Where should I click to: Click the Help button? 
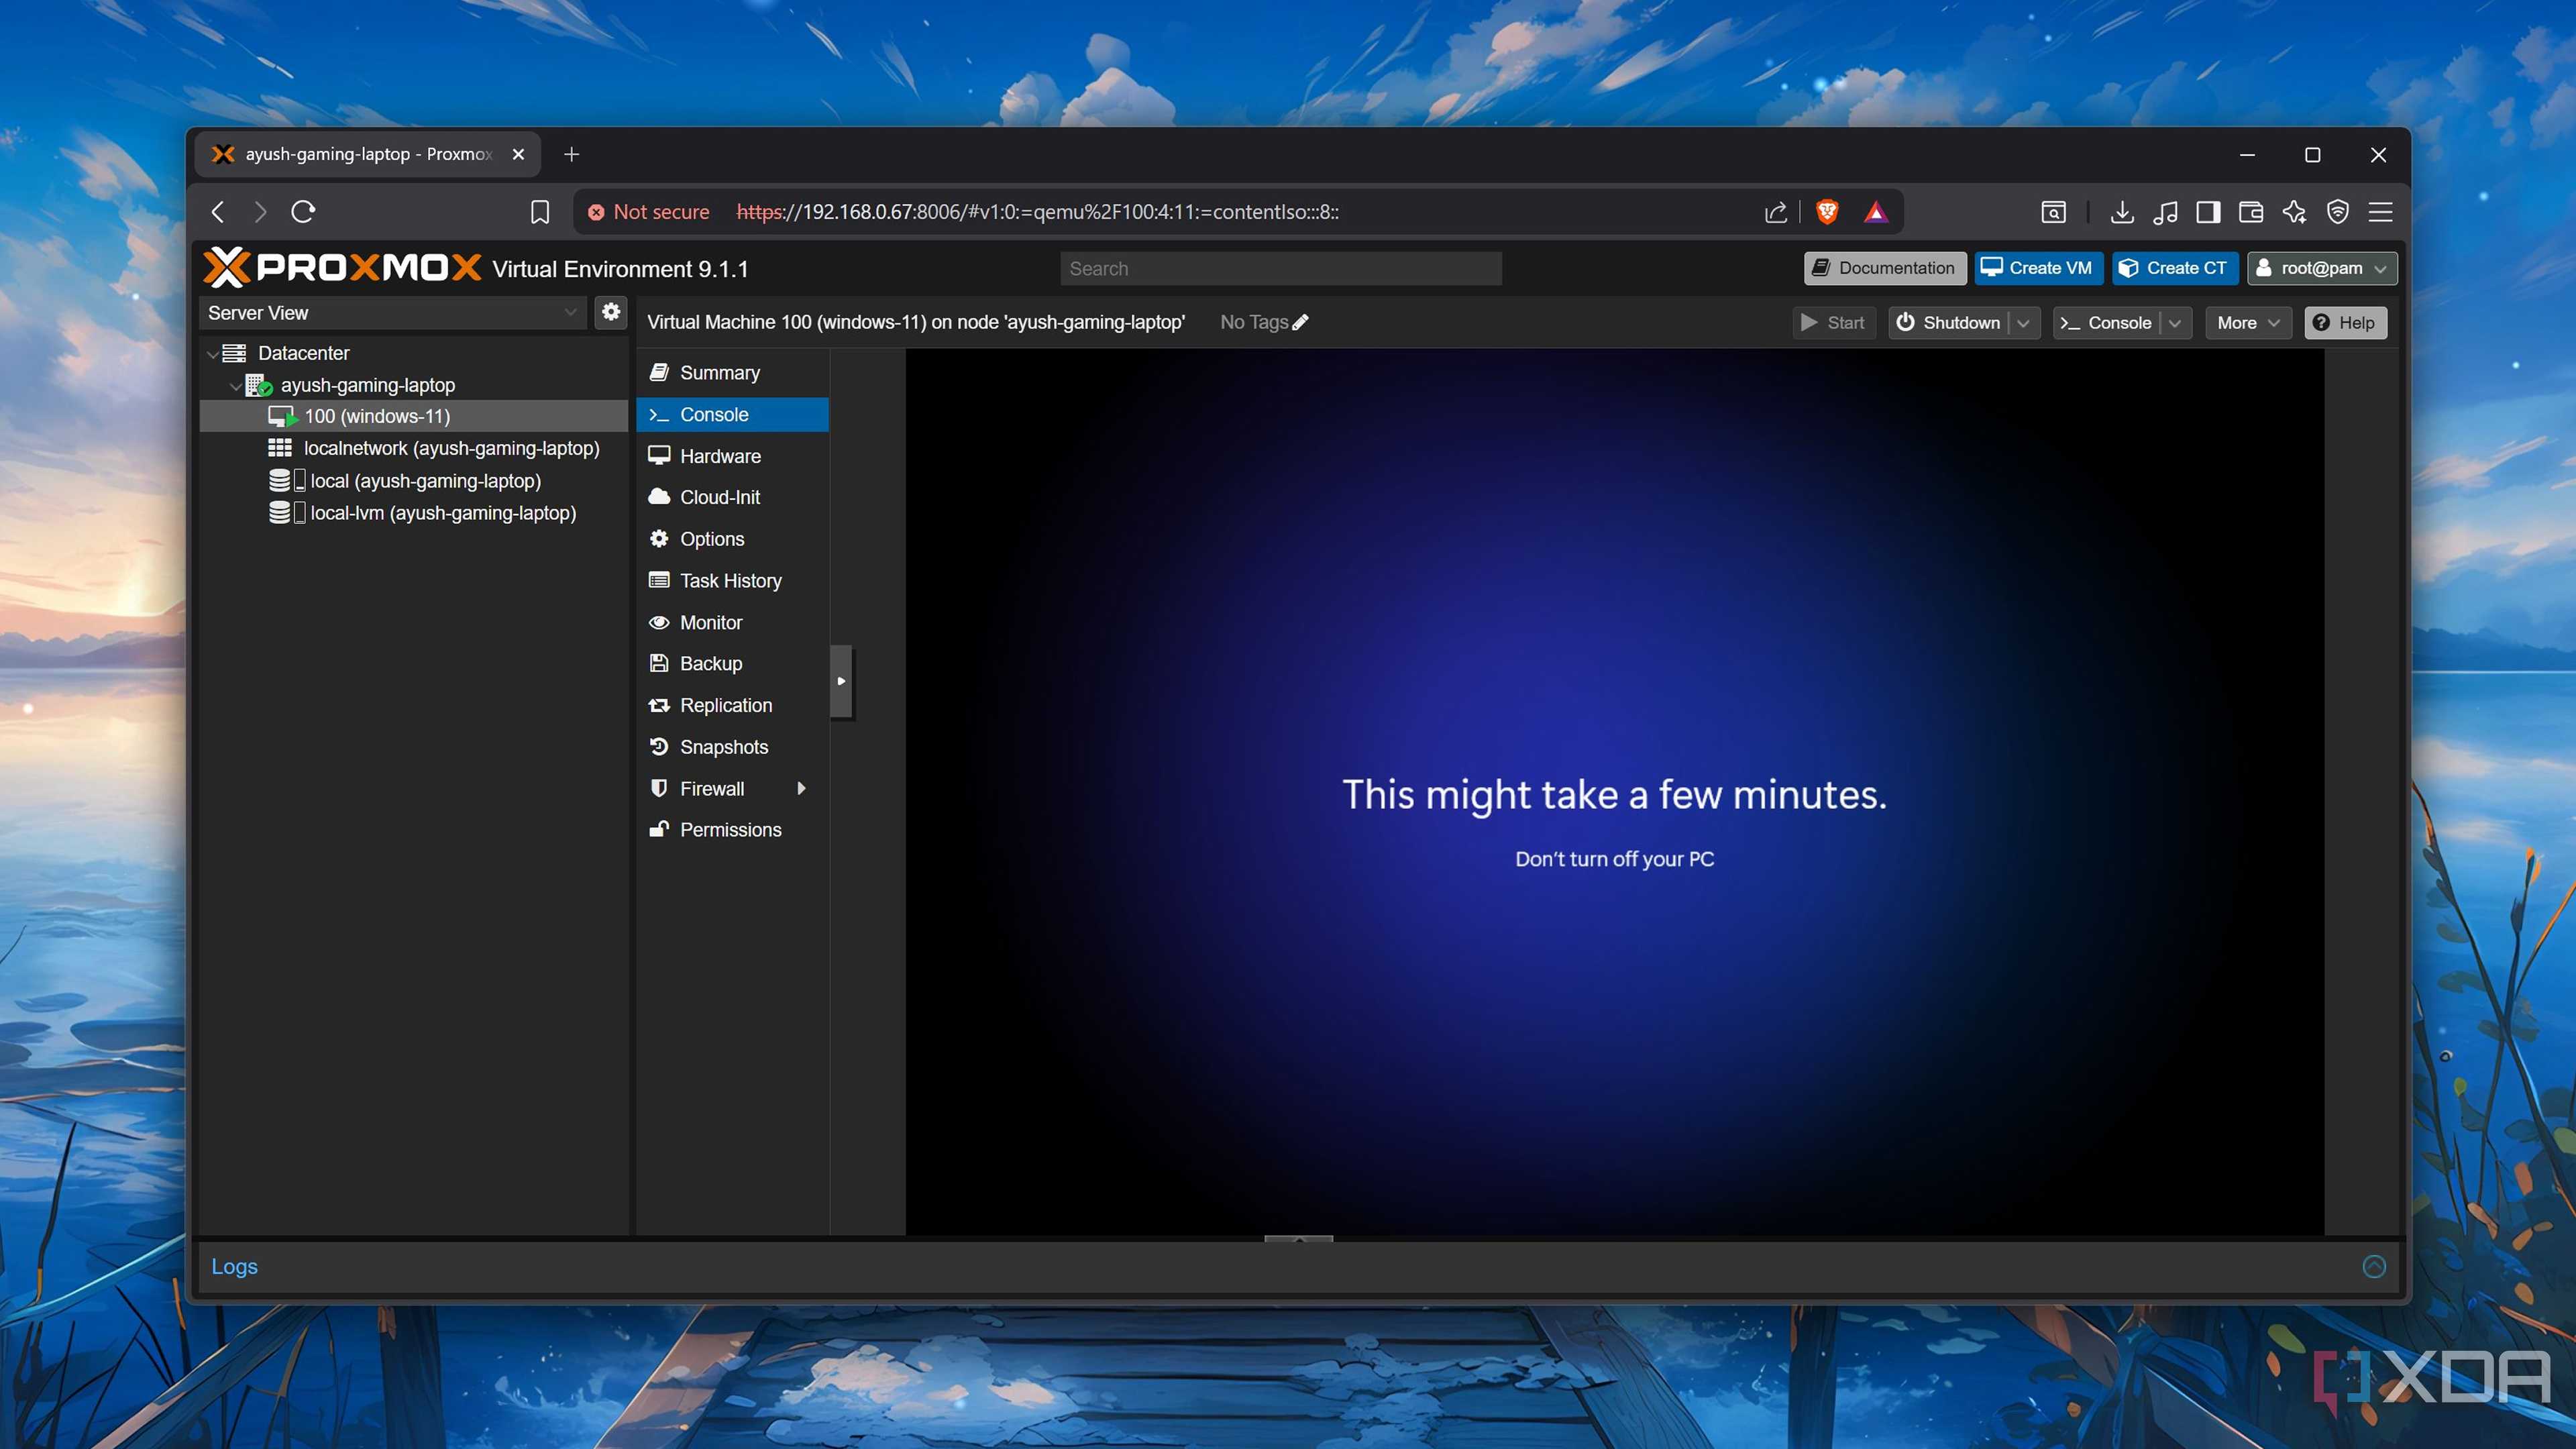tap(2345, 323)
